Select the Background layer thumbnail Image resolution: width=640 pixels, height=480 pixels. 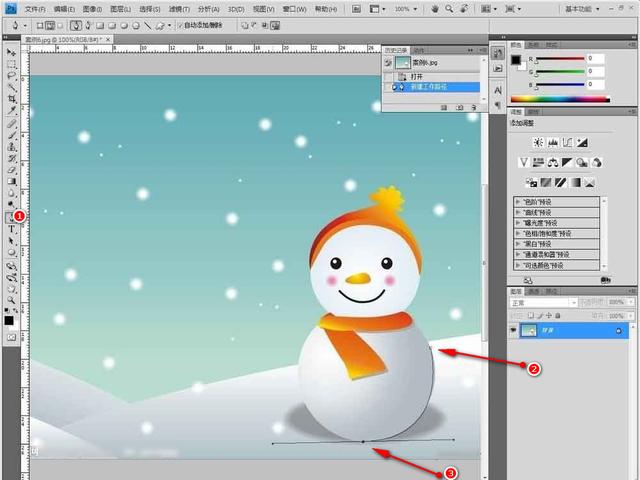(530, 331)
